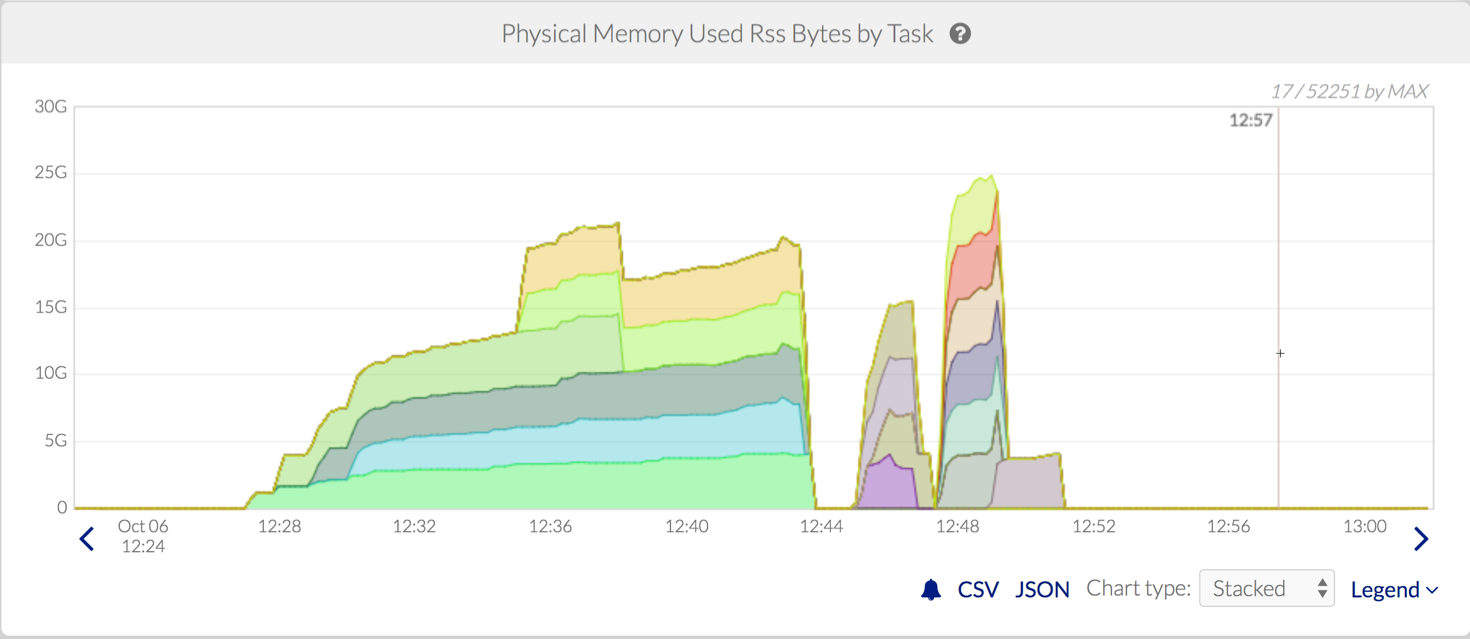Image resolution: width=1470 pixels, height=639 pixels.
Task: Expand the Legend section
Action: 1385,590
